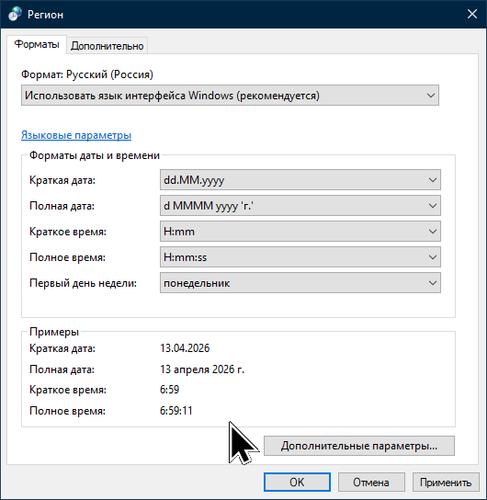Expand the Первый день недели dropdown
The width and height of the screenshot is (487, 500).
pyautogui.click(x=300, y=283)
